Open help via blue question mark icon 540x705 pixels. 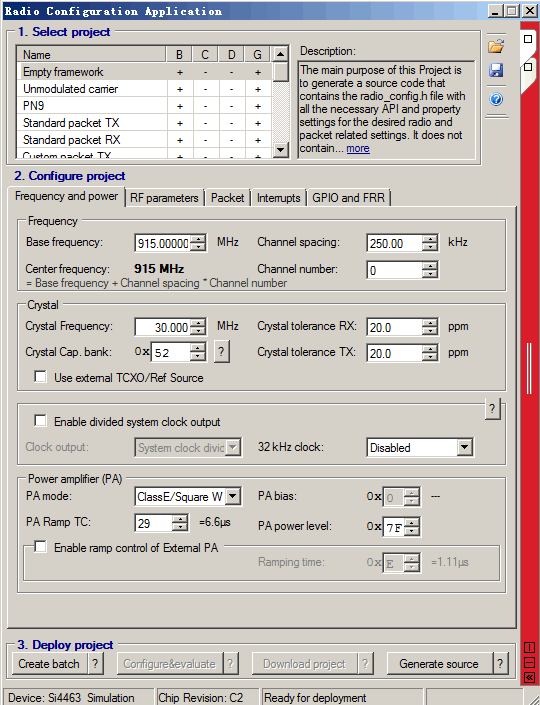[496, 99]
